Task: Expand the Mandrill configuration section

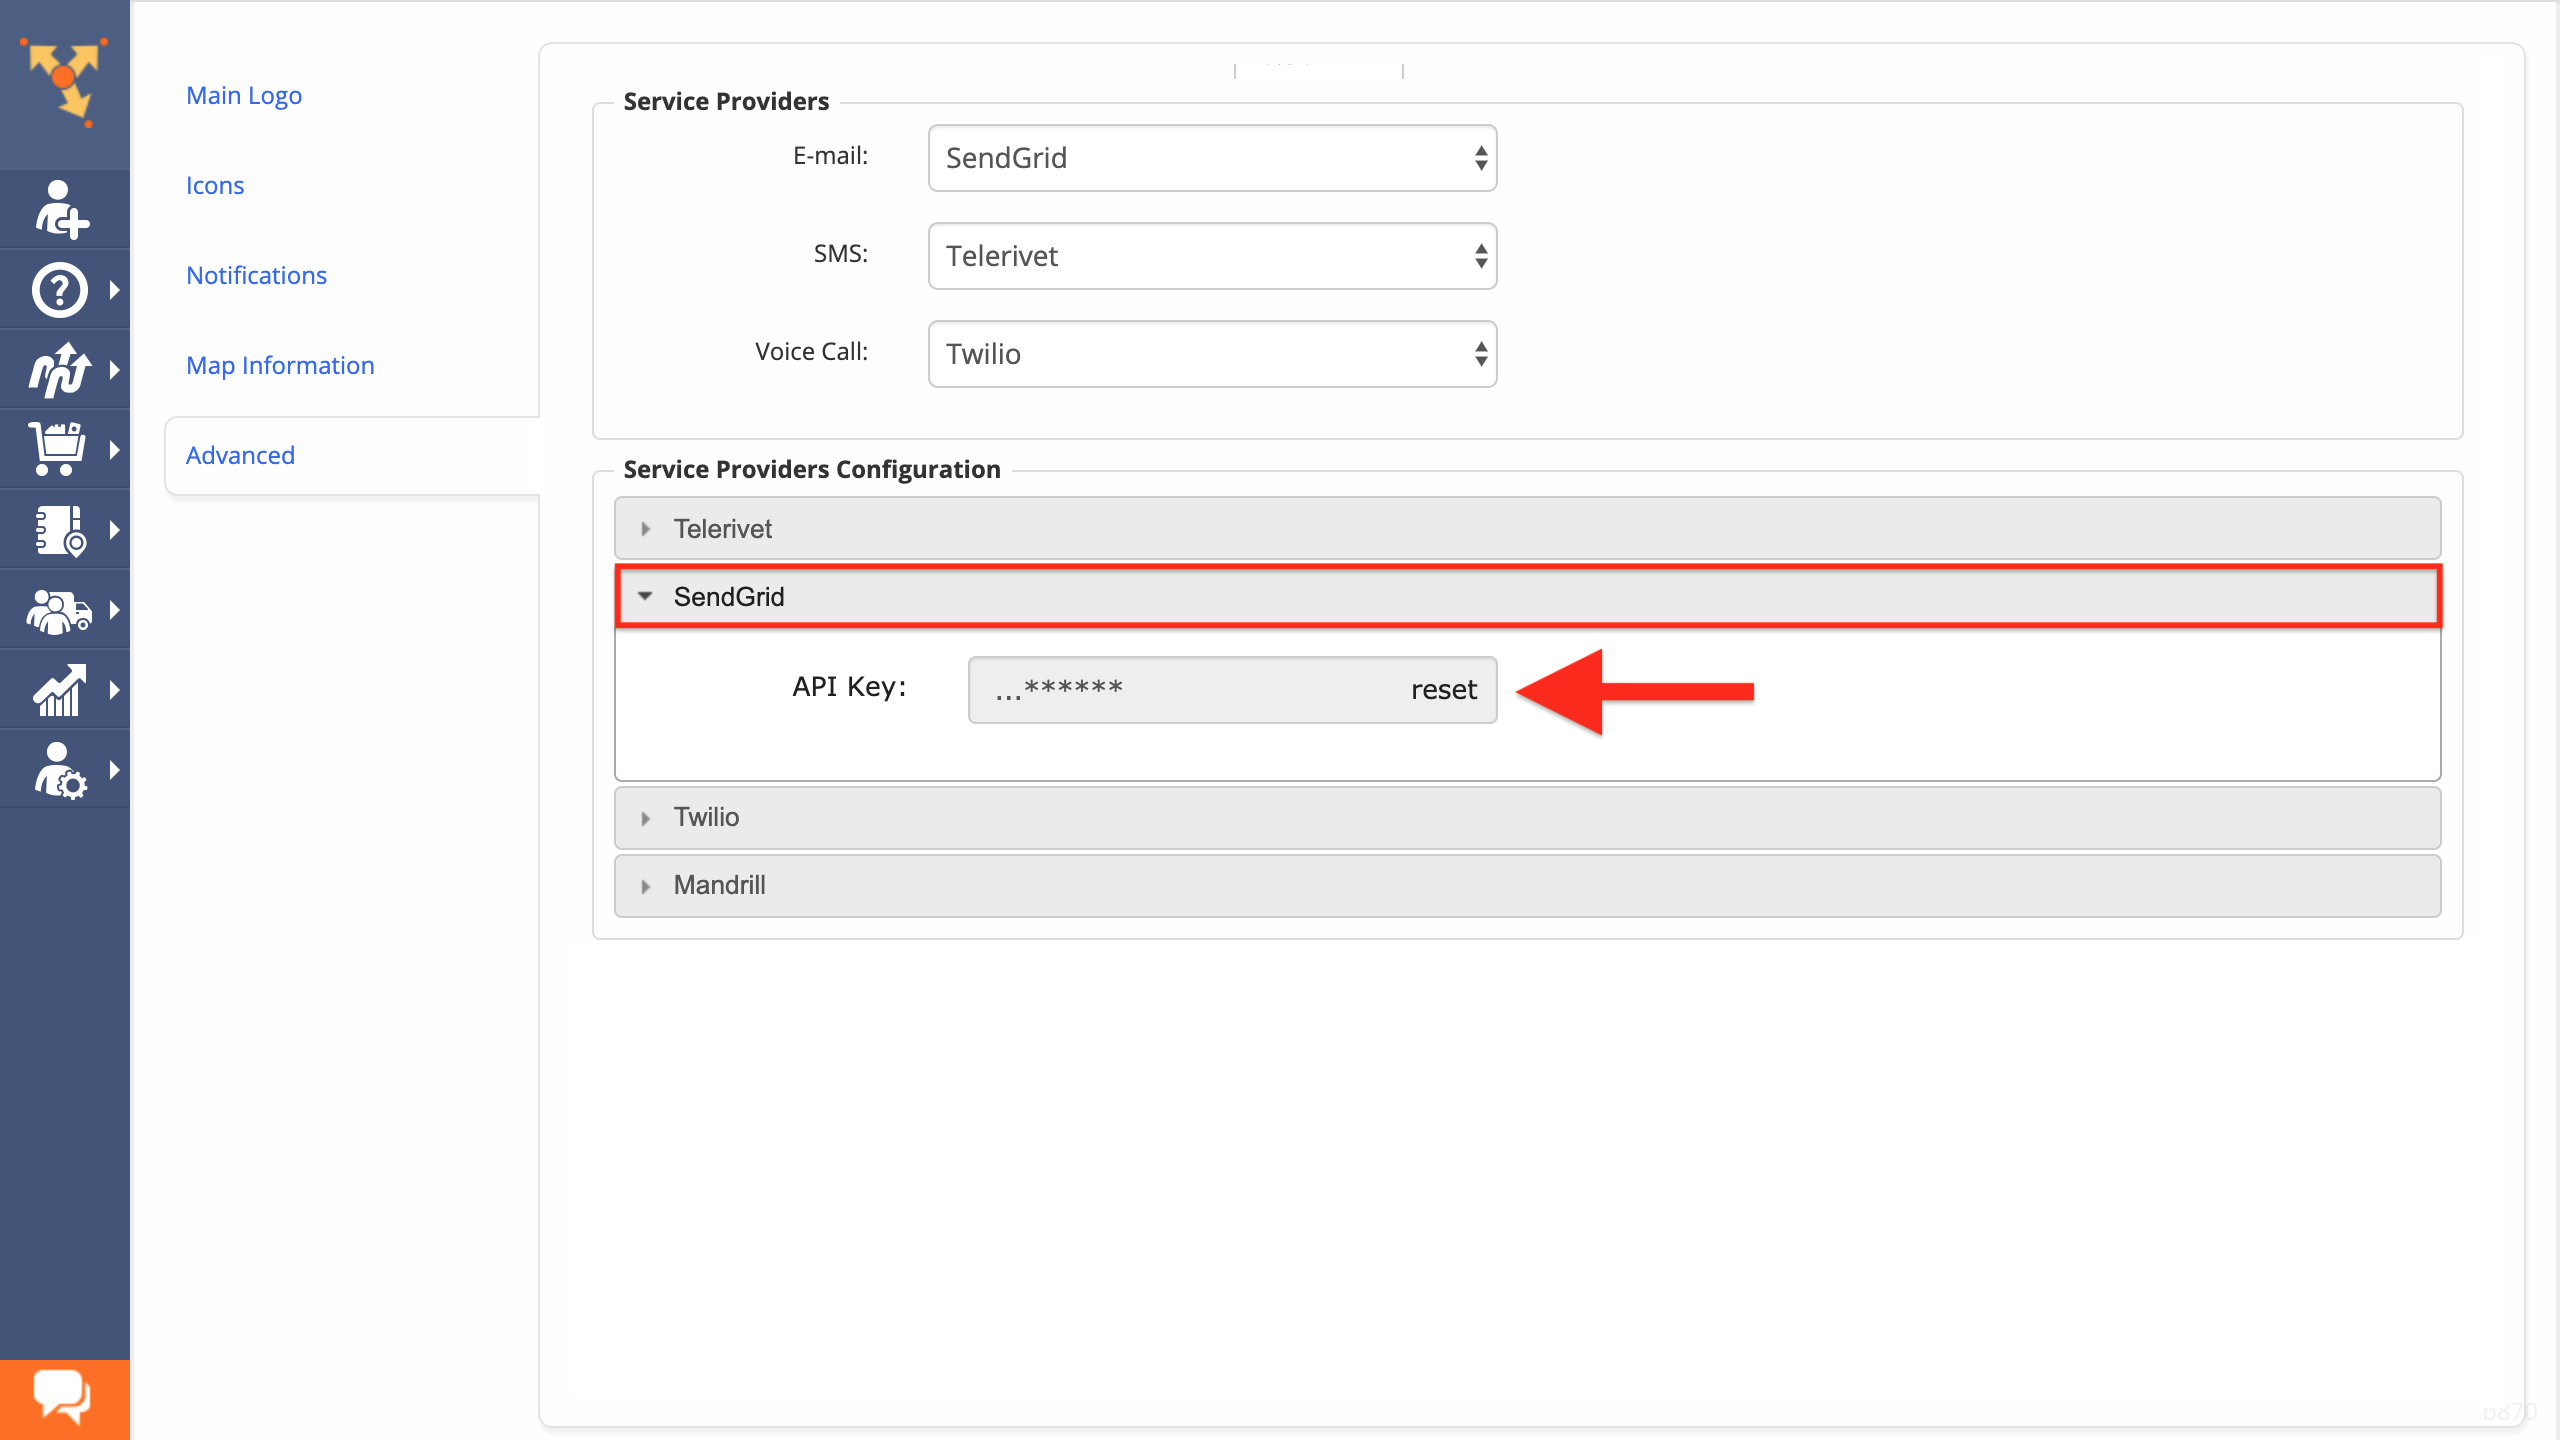Action: click(x=1527, y=886)
